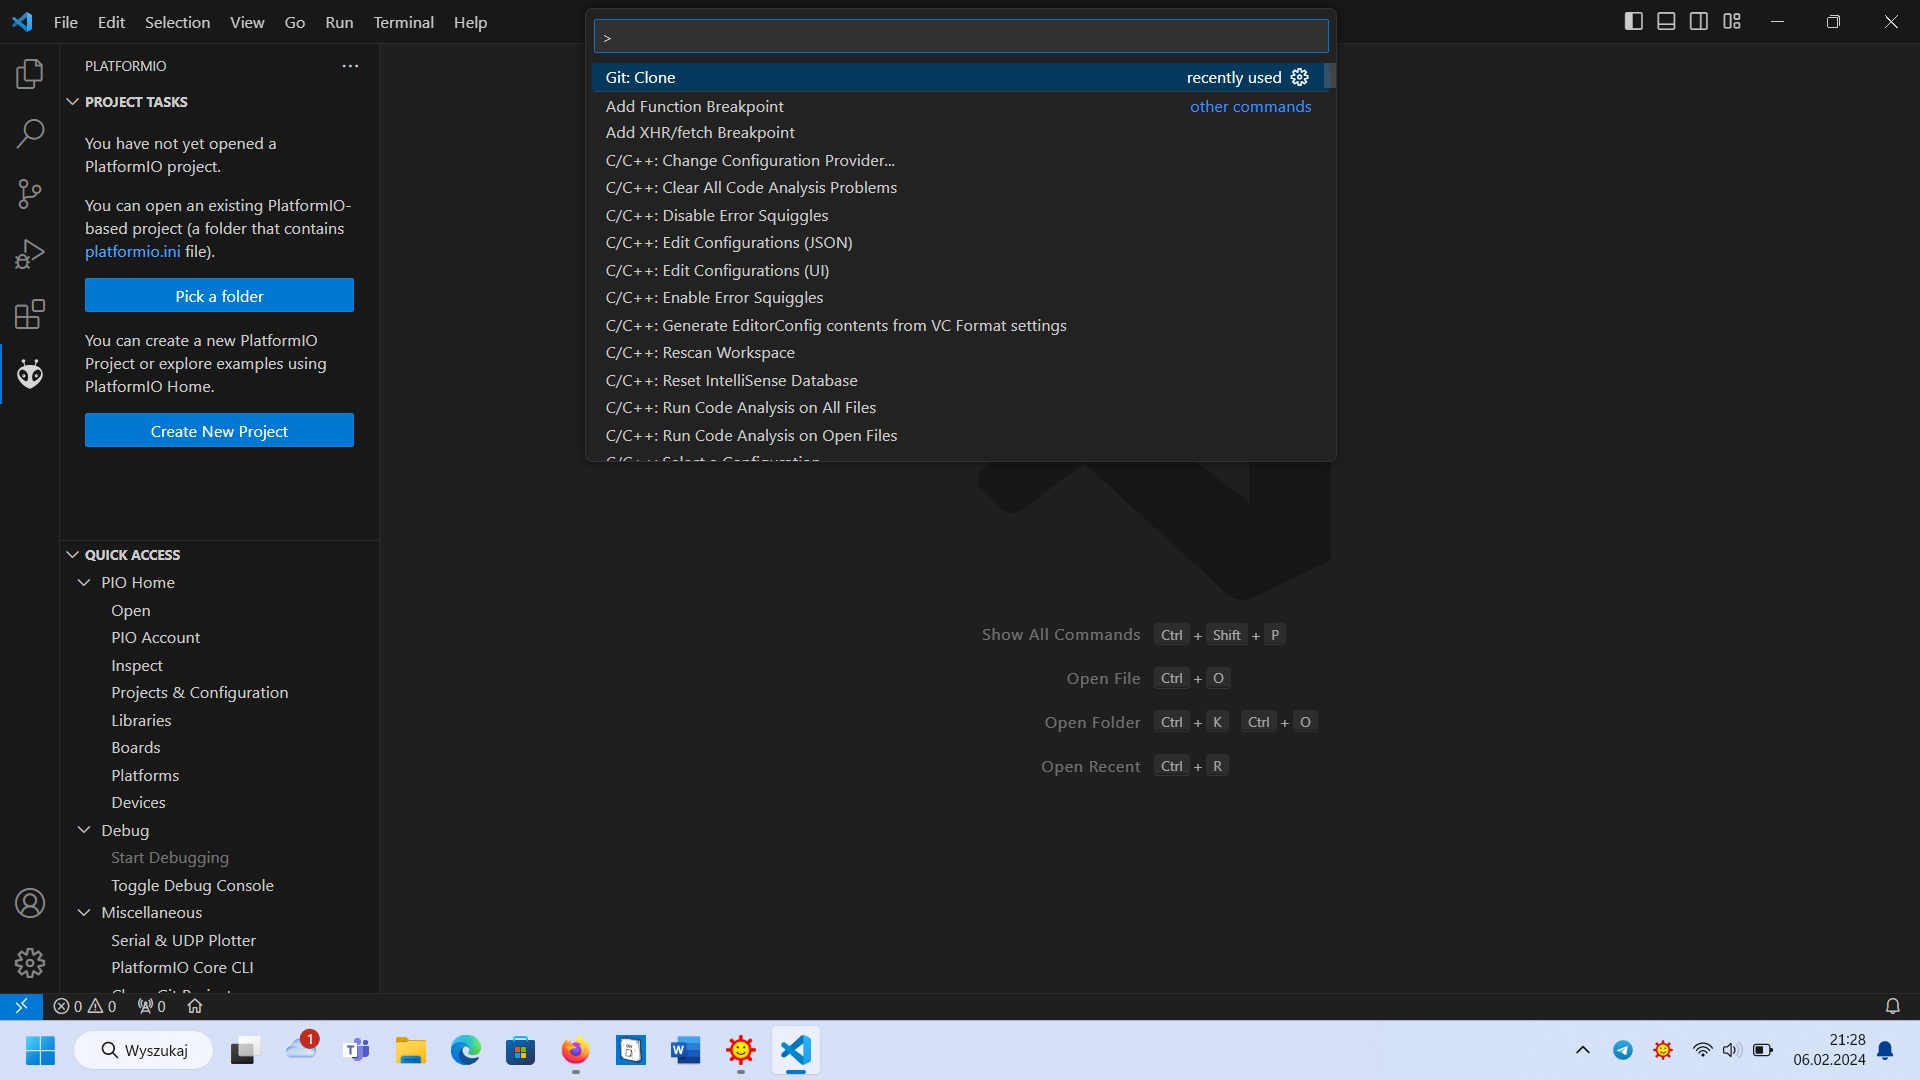The height and width of the screenshot is (1080, 1920).
Task: Open Libraries in Quick Access
Action: [x=141, y=721]
